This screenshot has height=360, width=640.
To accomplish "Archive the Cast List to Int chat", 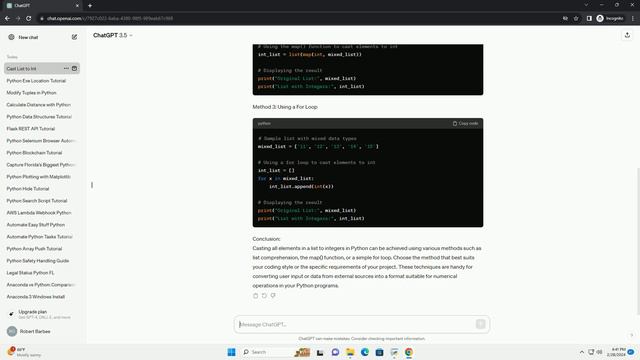I will (74, 69).
